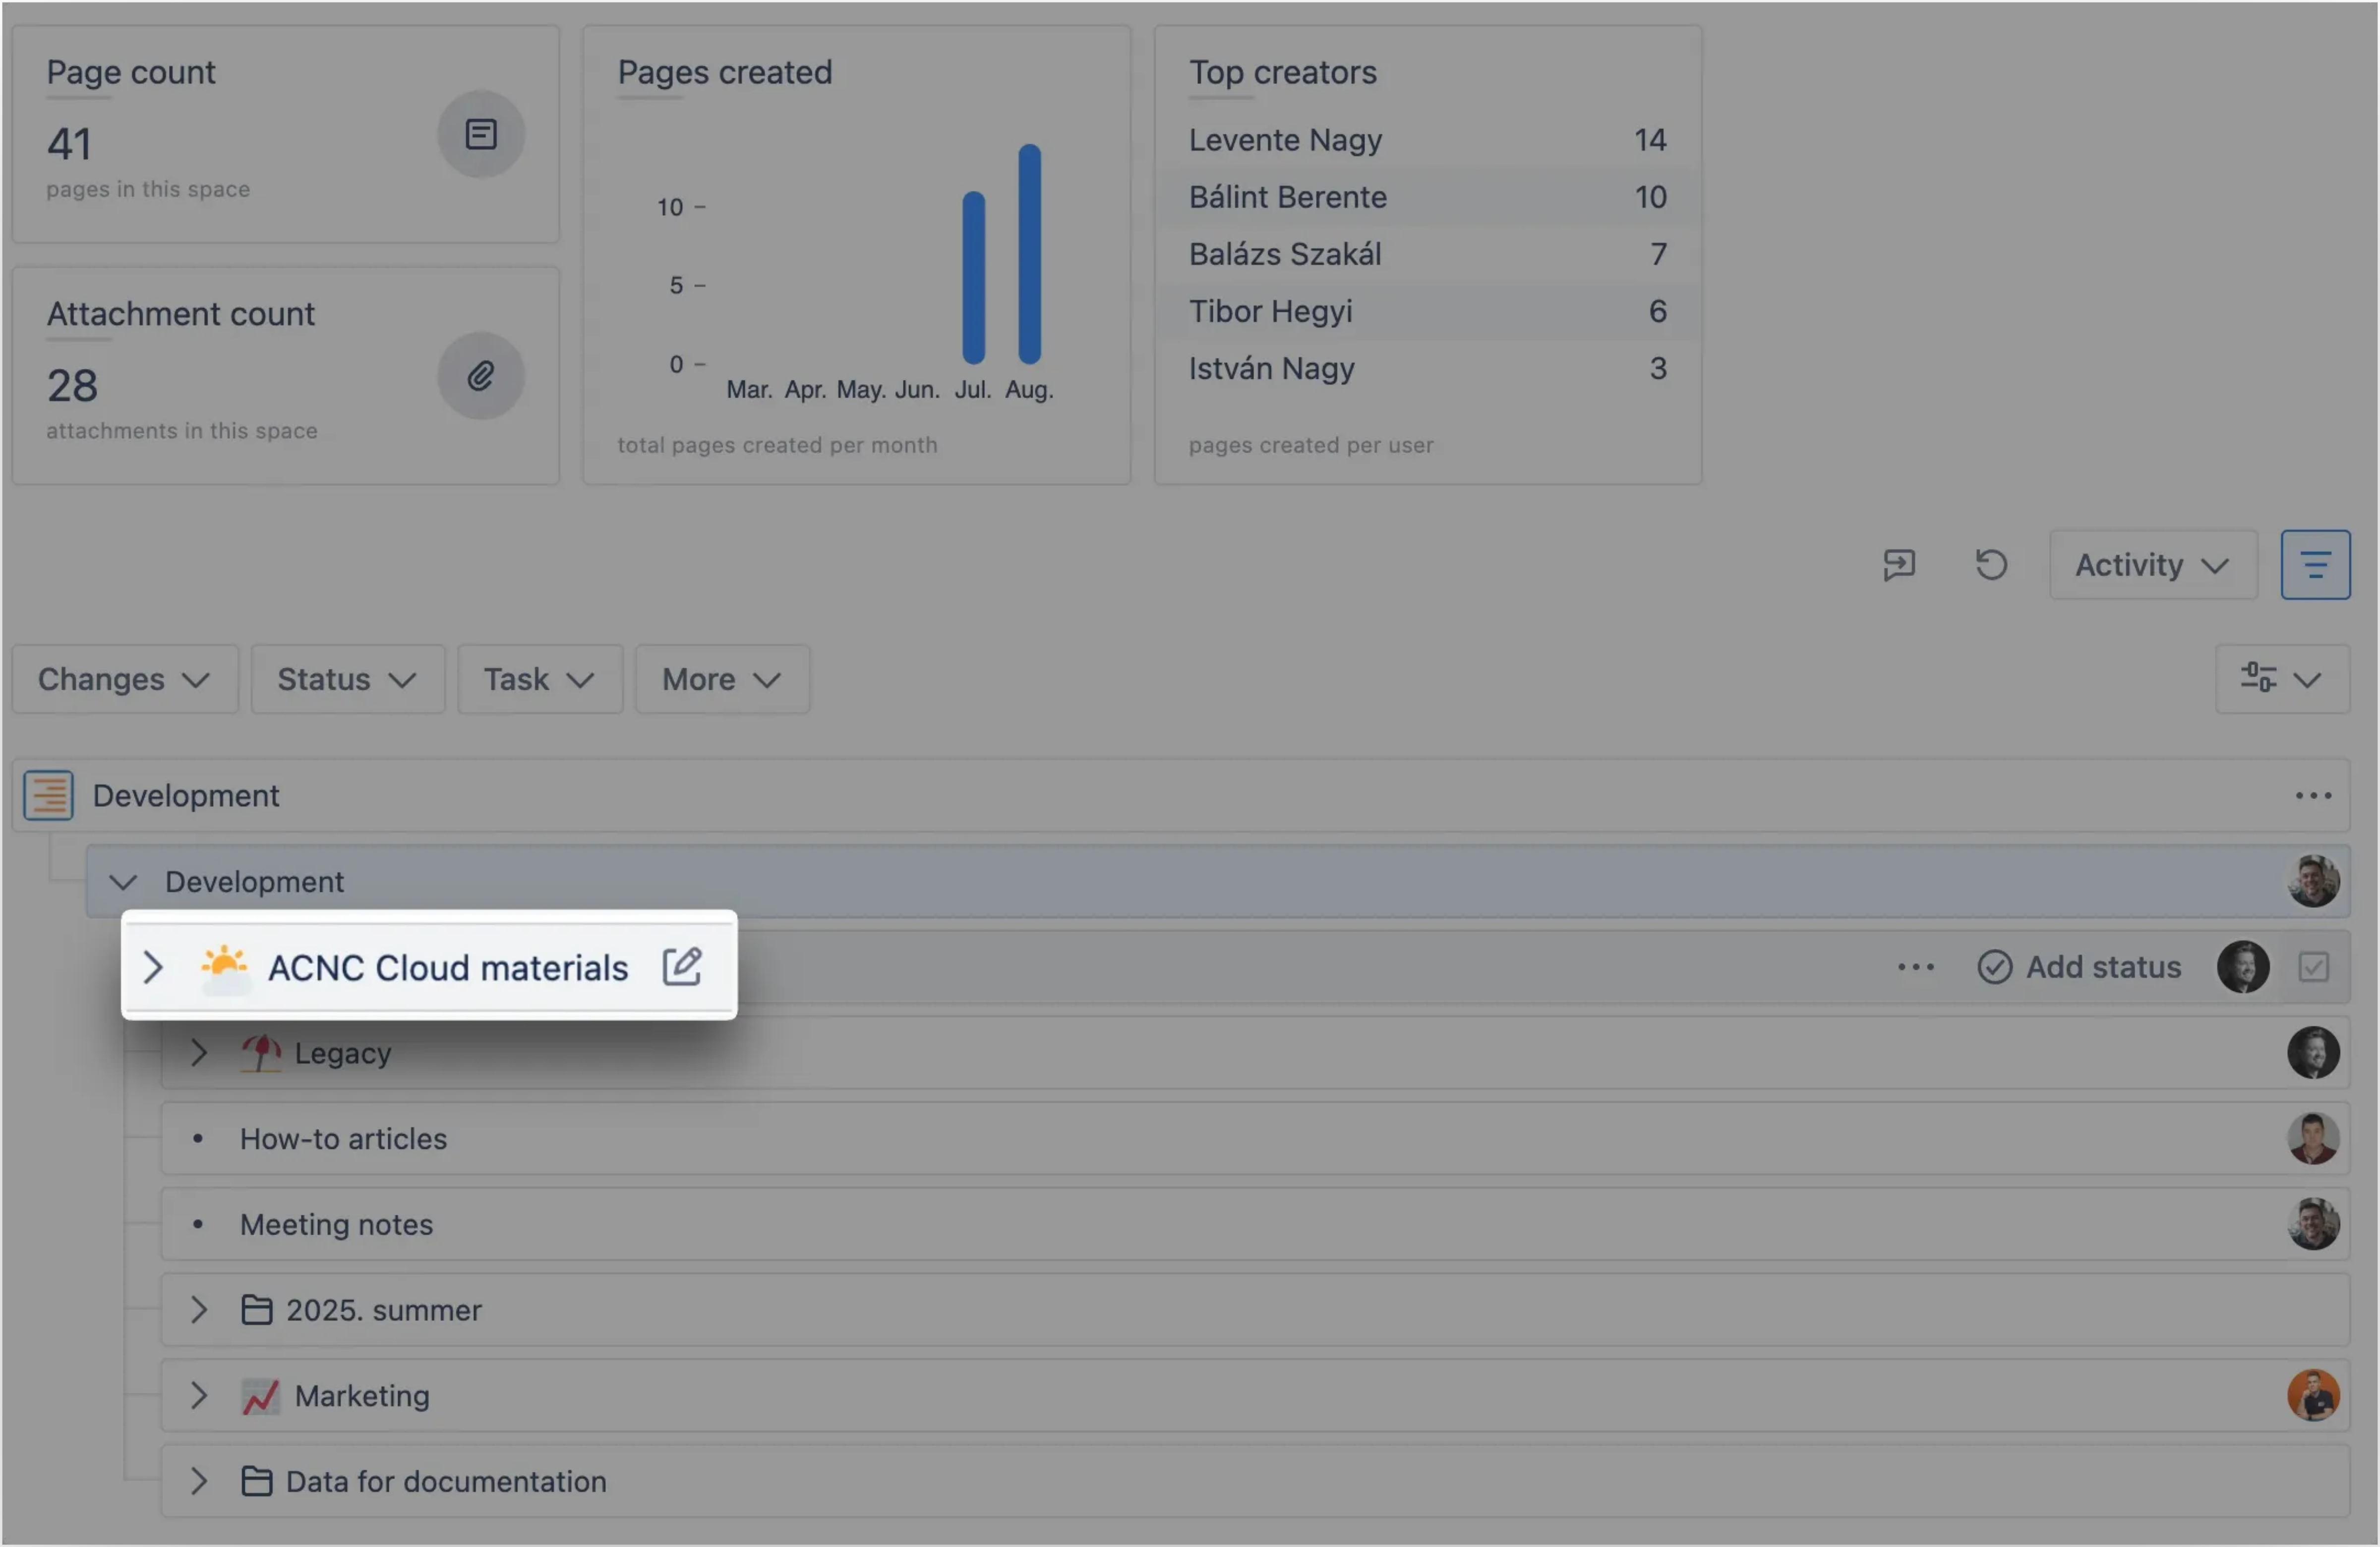The width and height of the screenshot is (2380, 1547).
Task: Open the More filters menu
Action: 721,680
